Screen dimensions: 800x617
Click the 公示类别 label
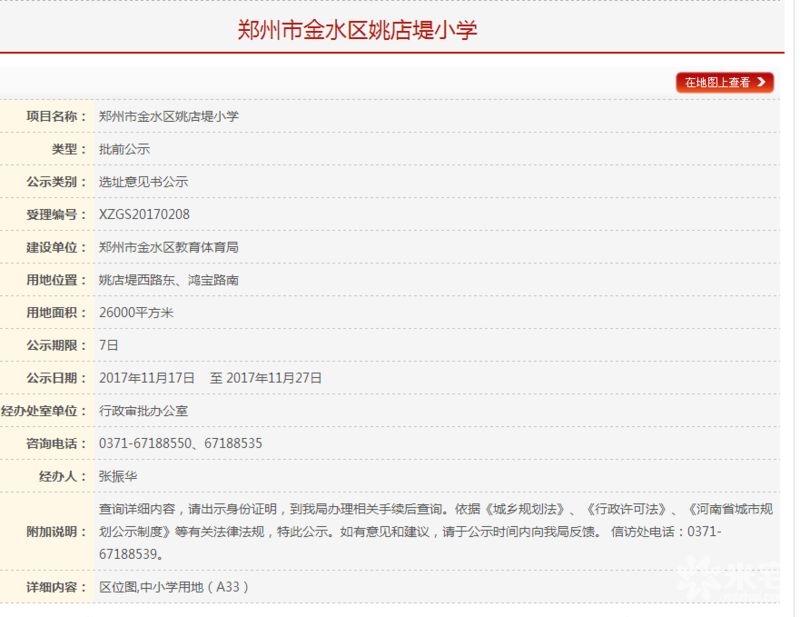[x=56, y=182]
